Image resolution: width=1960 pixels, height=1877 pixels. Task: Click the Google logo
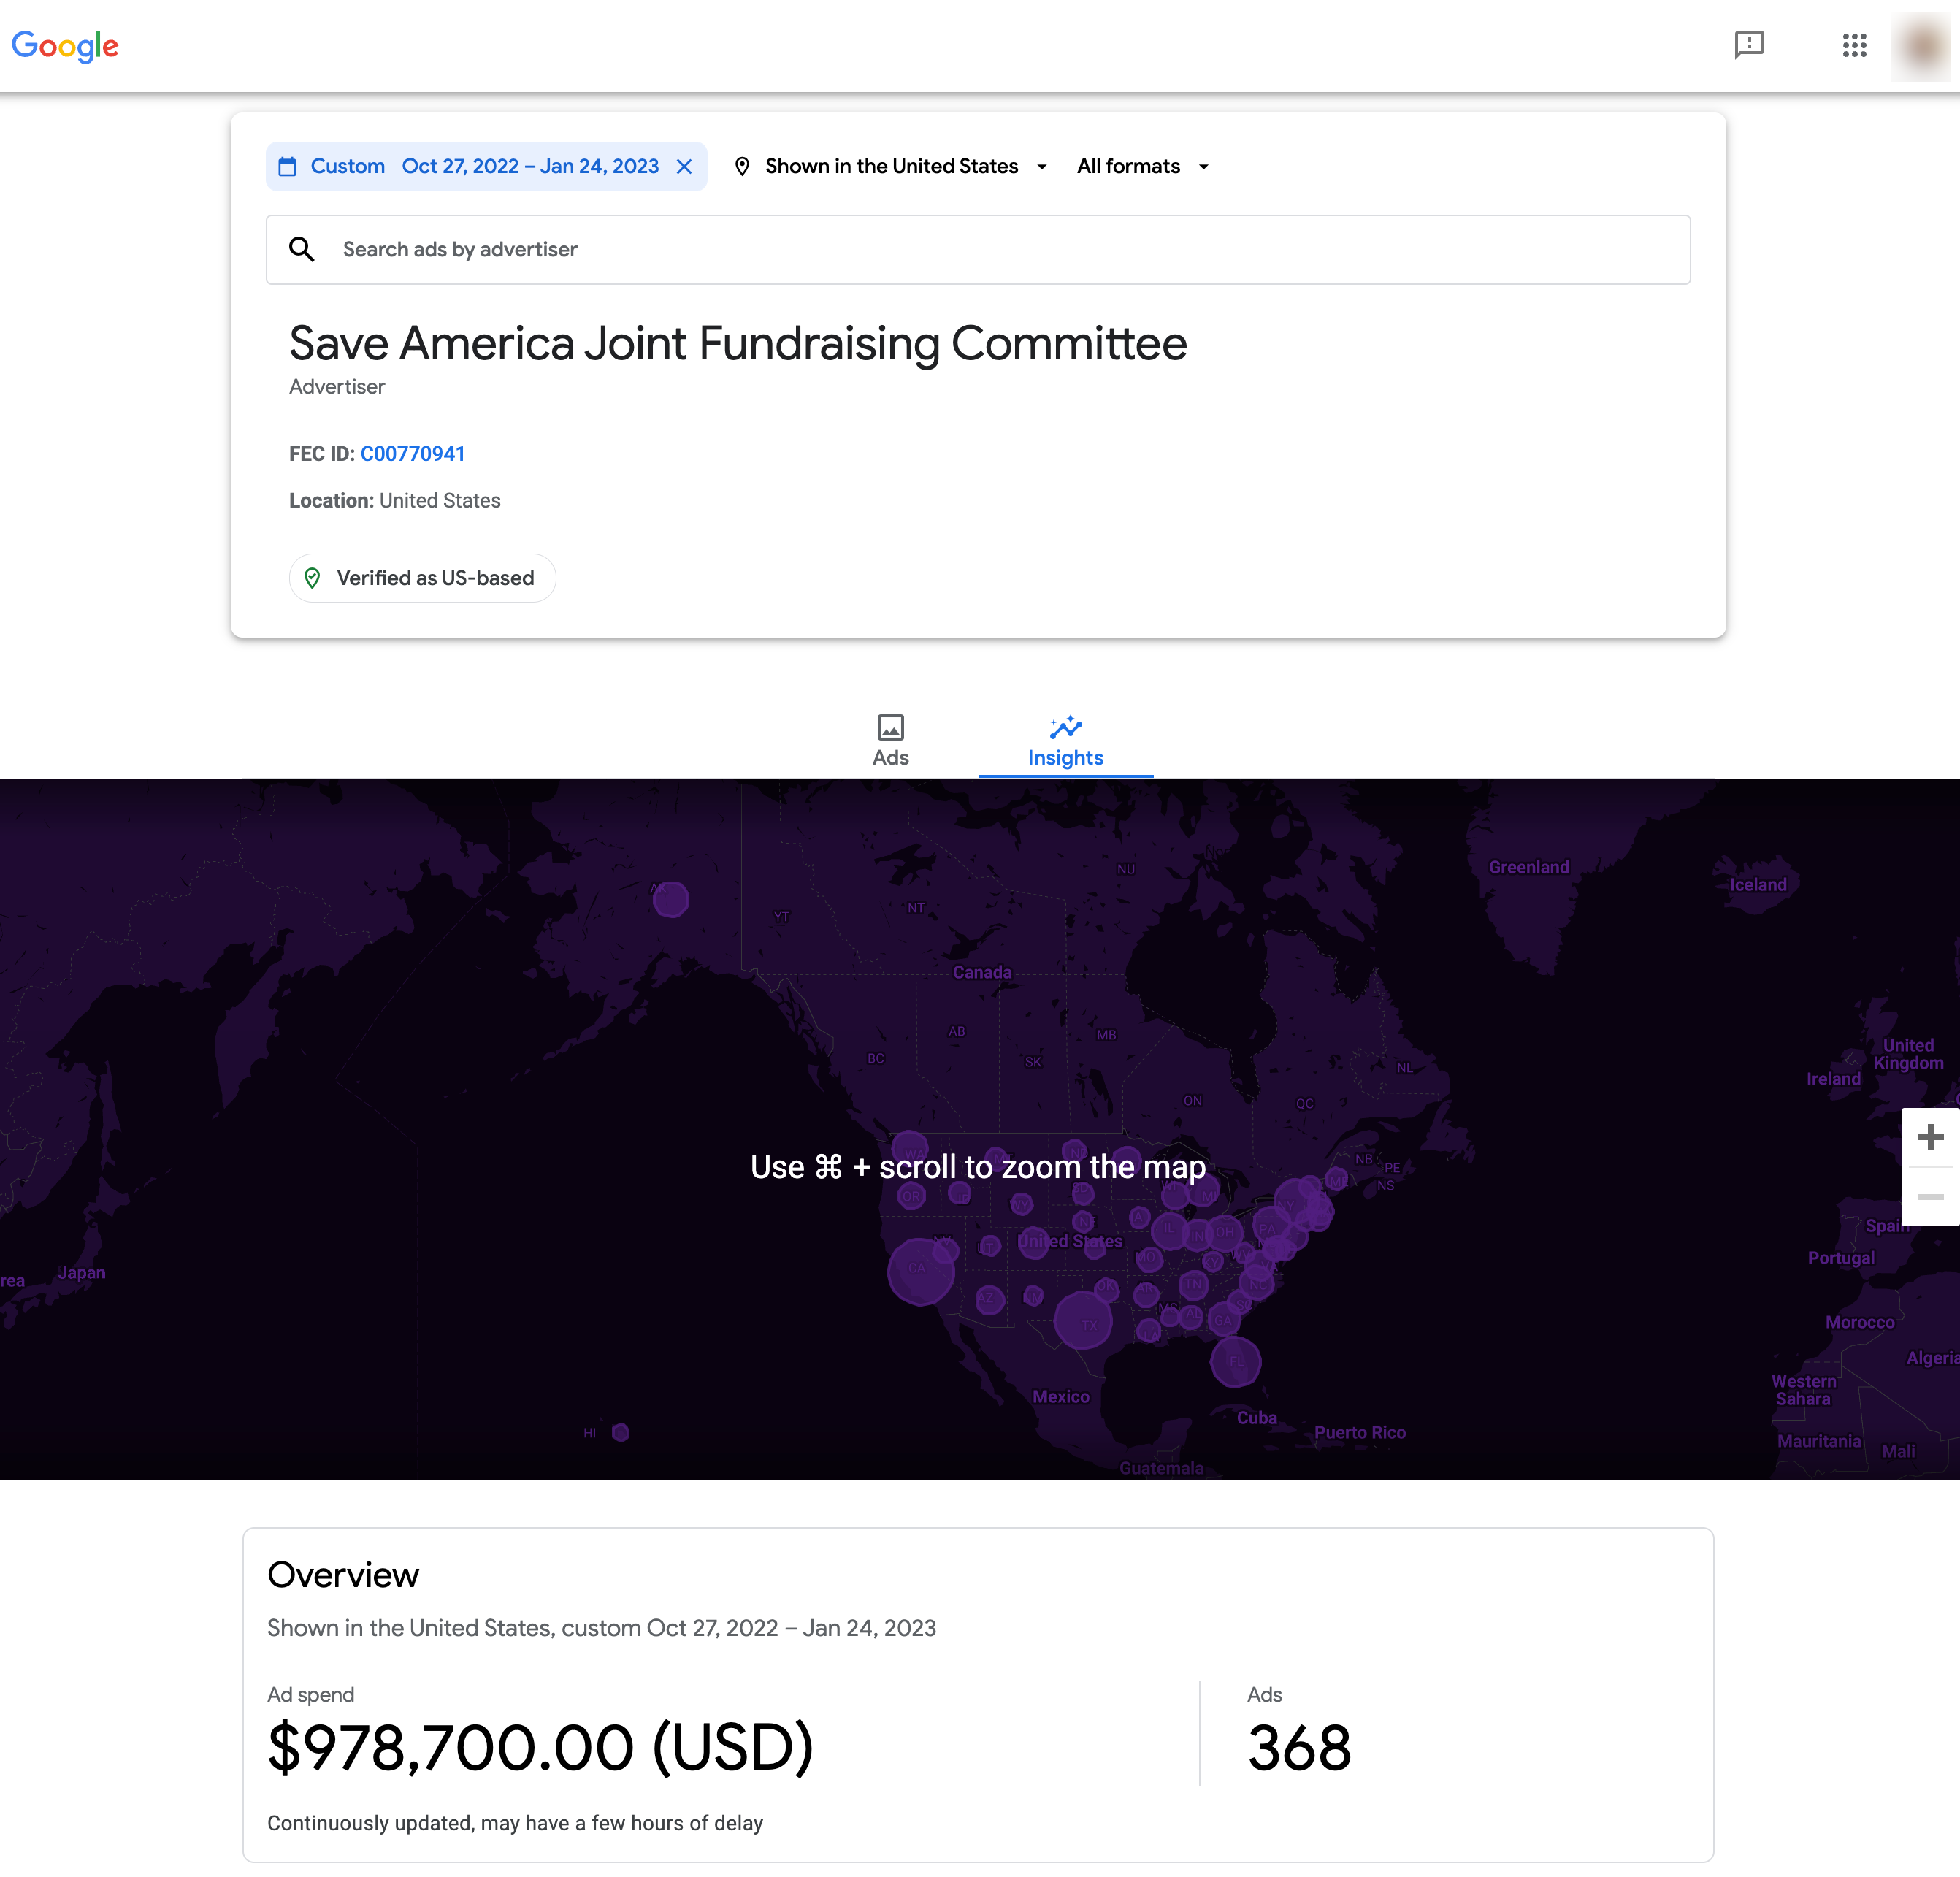point(65,46)
